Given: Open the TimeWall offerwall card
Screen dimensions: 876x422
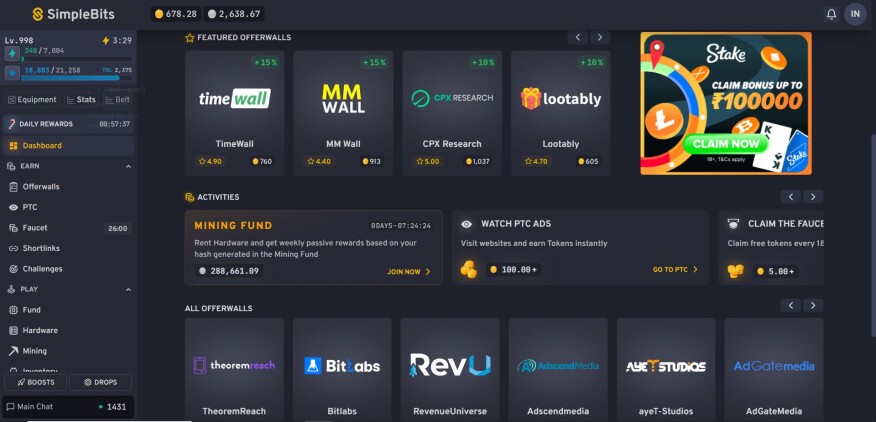Looking at the screenshot, I should click(235, 113).
